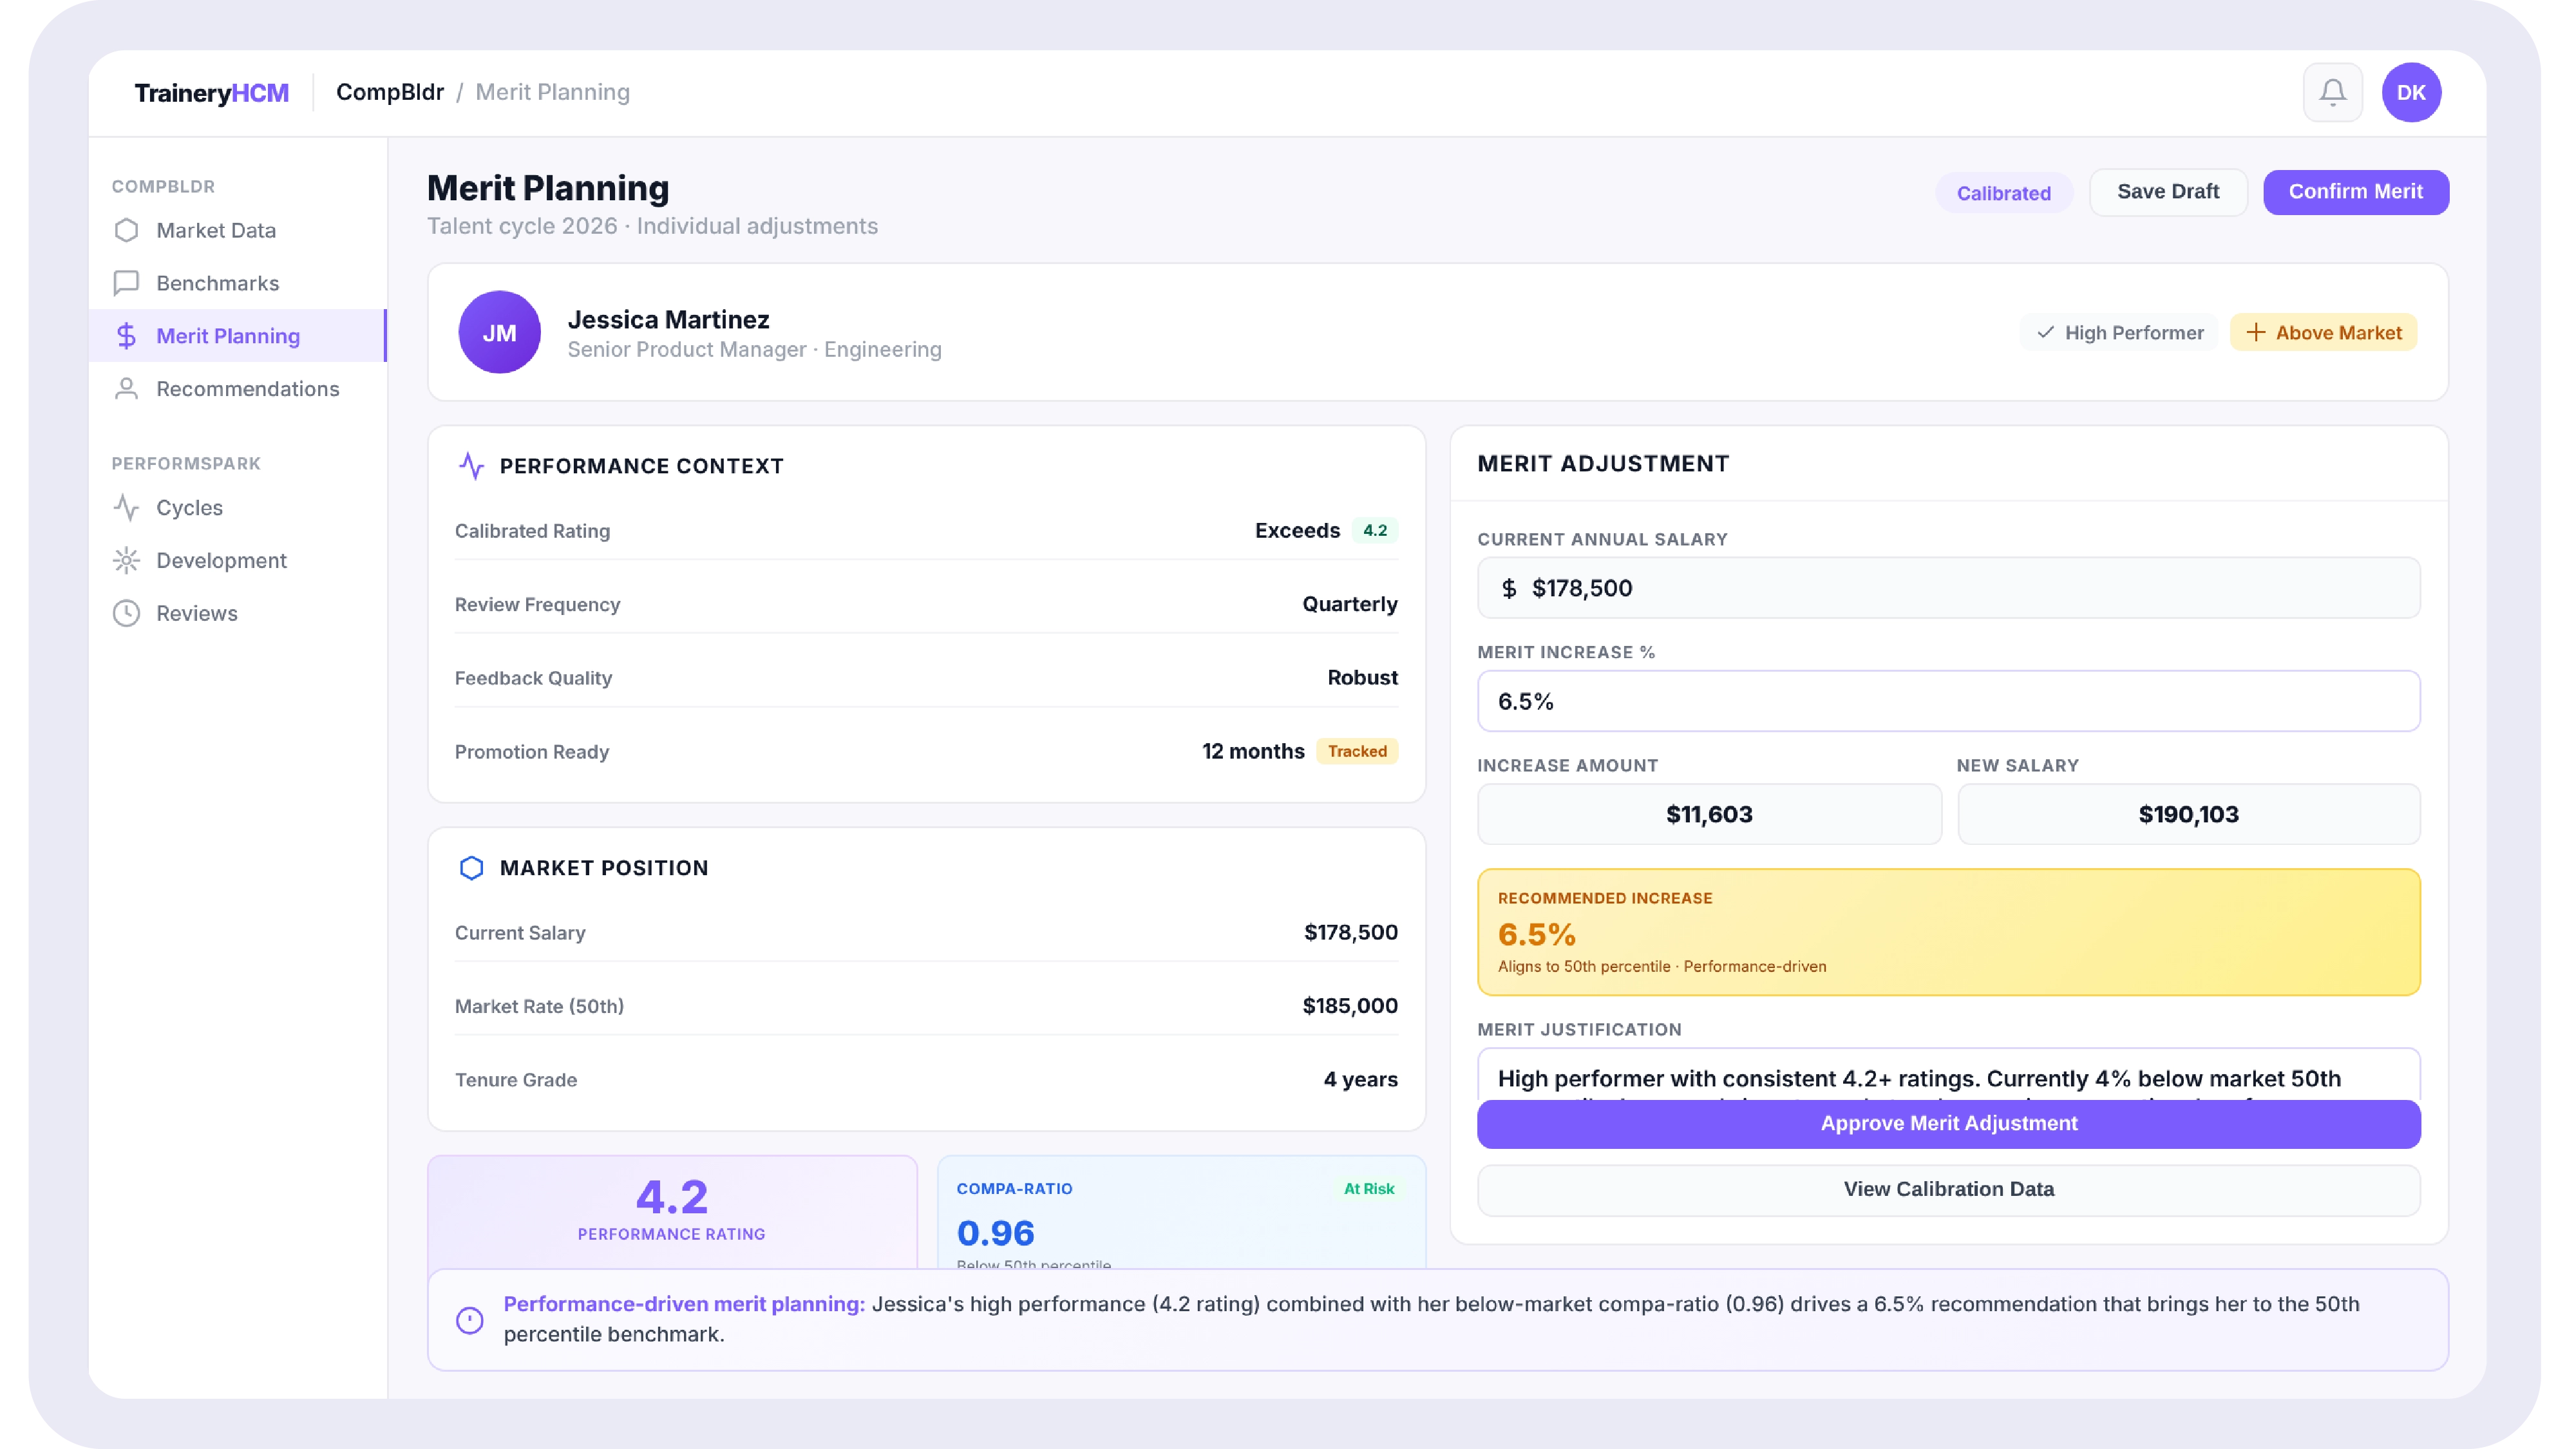The width and height of the screenshot is (2576, 1449).
Task: Click Current Salary $178,500 in Market Position
Action: tap(1350, 932)
